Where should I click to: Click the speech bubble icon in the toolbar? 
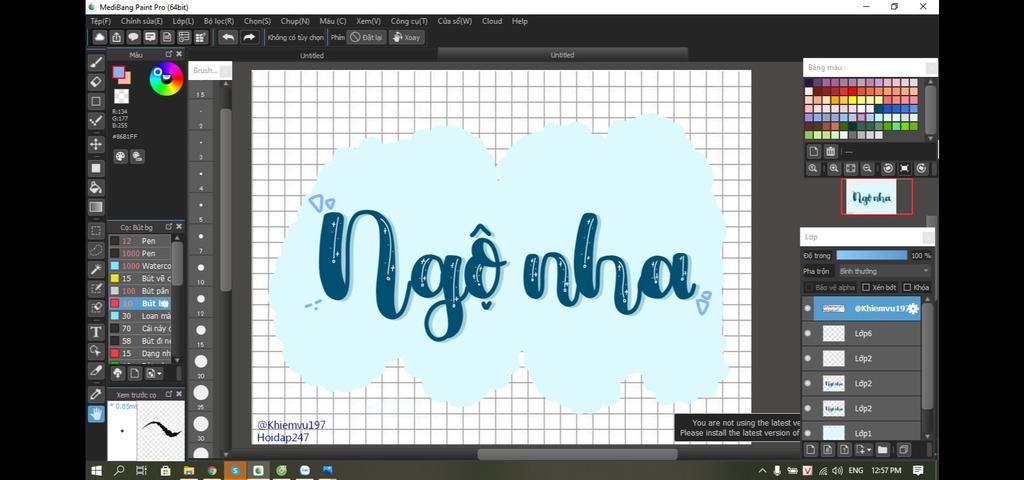(x=133, y=37)
